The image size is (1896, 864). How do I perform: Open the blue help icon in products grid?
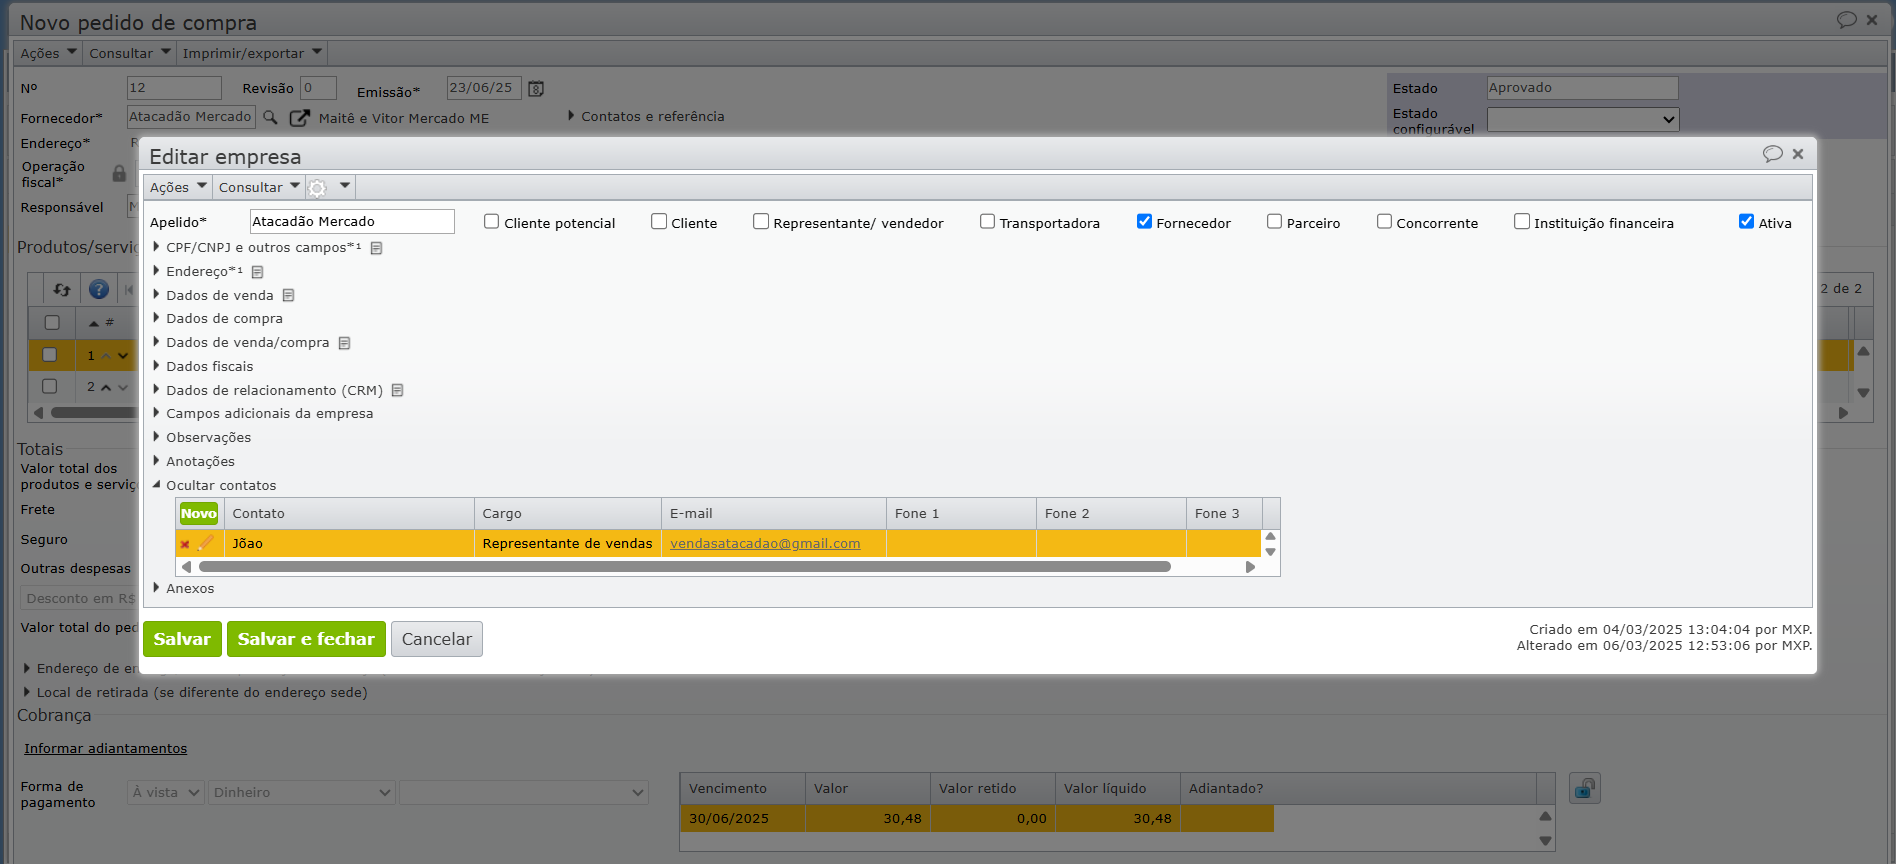point(99,290)
